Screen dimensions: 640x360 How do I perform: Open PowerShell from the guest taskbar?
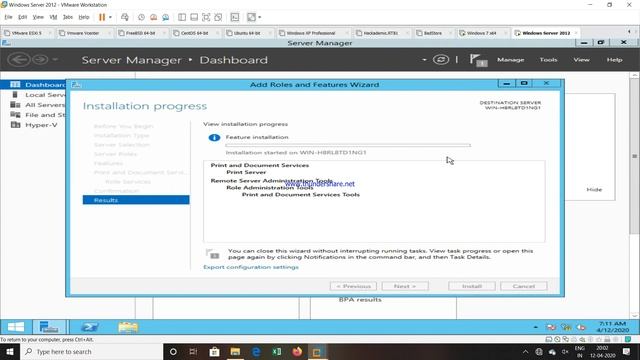point(89,327)
